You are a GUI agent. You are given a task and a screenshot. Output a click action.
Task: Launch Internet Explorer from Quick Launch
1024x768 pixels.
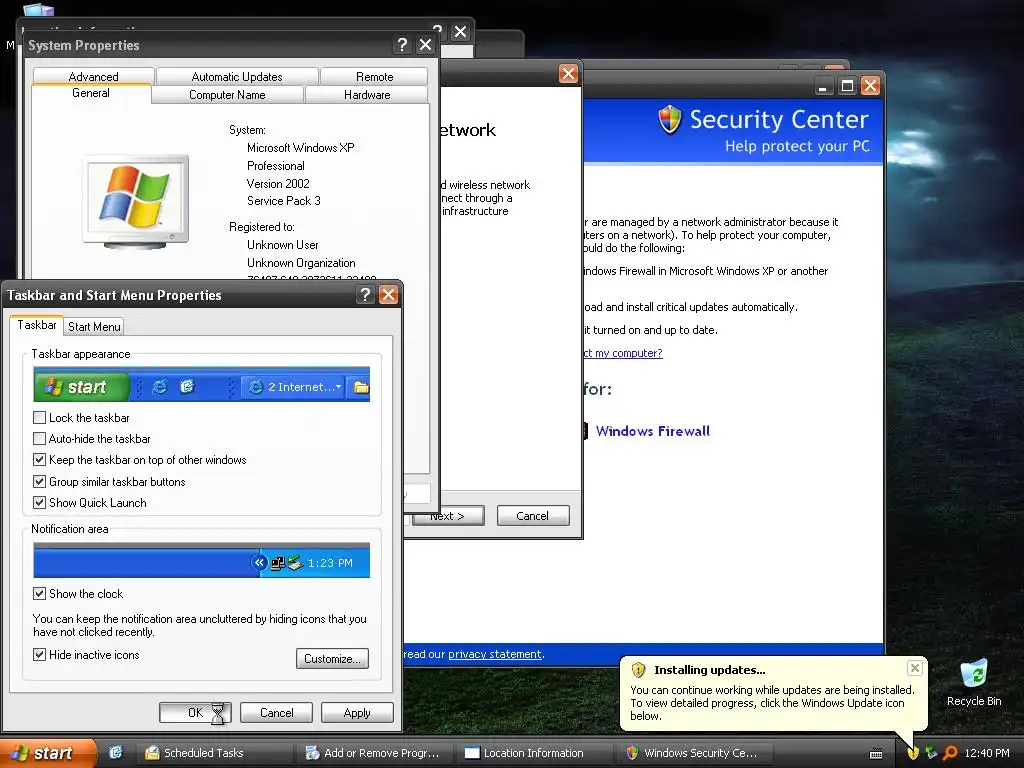116,753
